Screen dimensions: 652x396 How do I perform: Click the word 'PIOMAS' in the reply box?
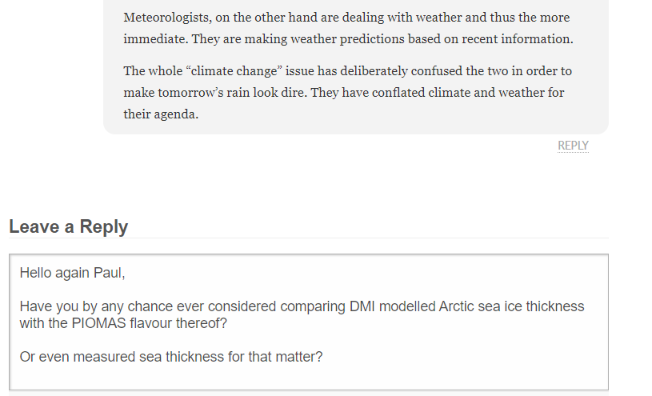(99, 323)
